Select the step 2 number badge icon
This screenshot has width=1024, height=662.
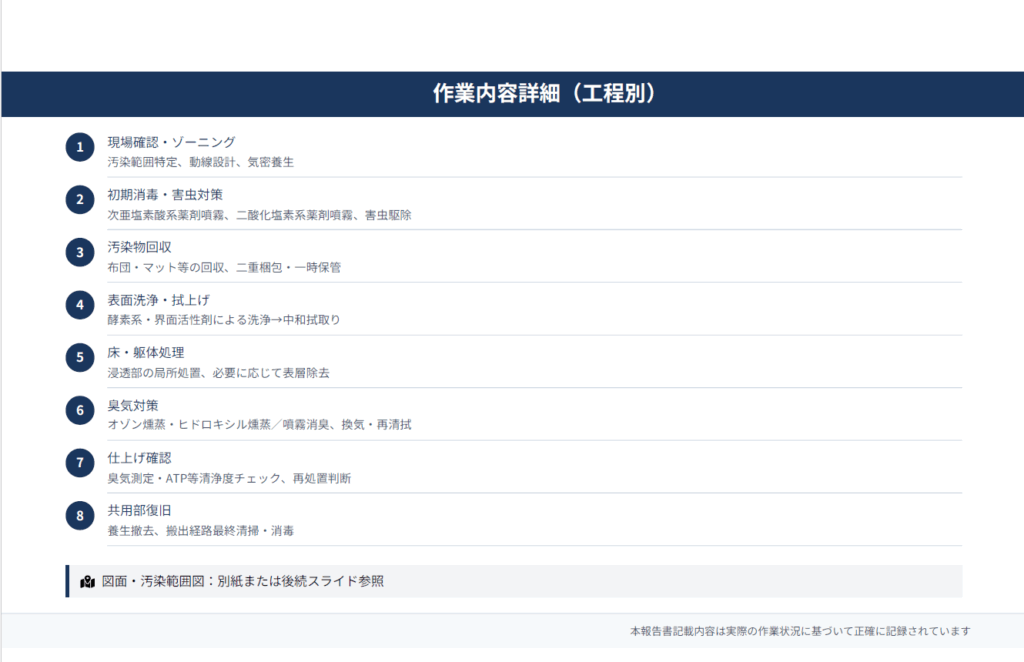pos(79,199)
